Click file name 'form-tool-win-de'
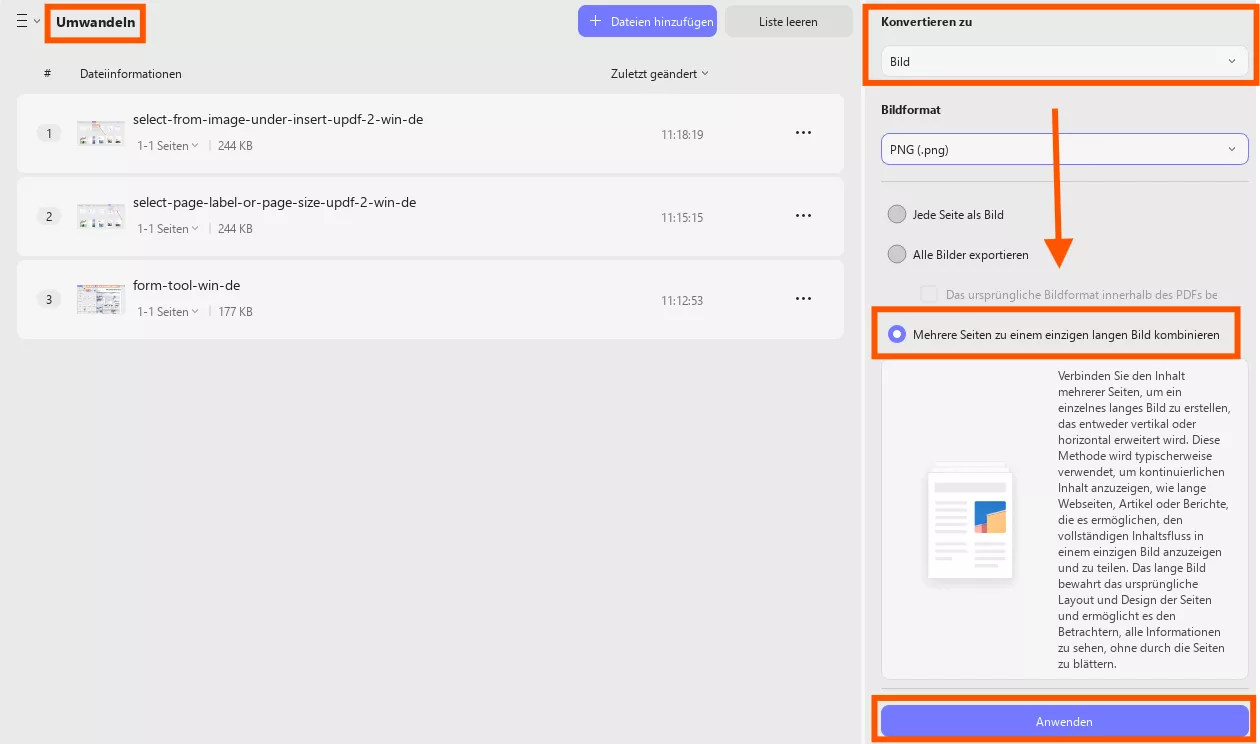The image size is (1260, 744). [187, 285]
